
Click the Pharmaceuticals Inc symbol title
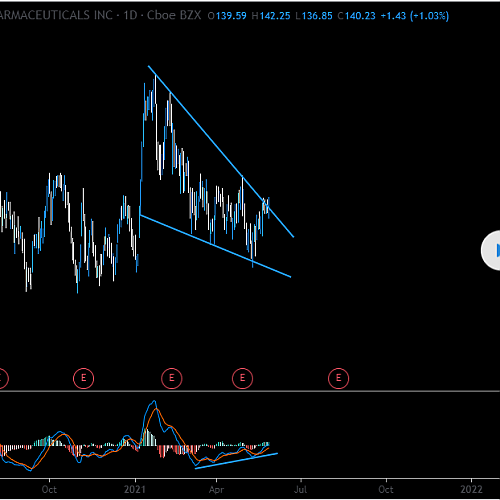click(56, 15)
